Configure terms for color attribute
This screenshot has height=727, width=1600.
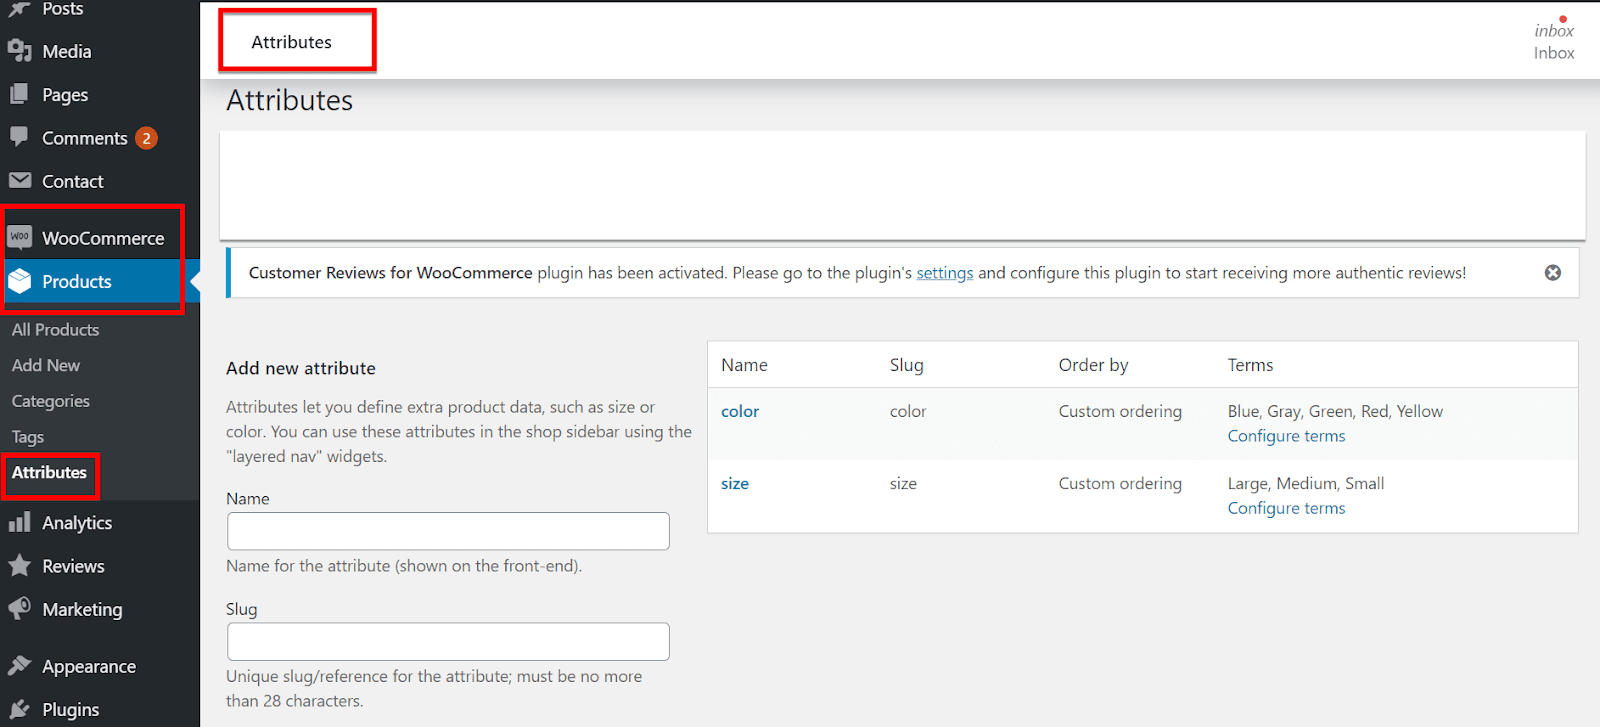point(1286,436)
